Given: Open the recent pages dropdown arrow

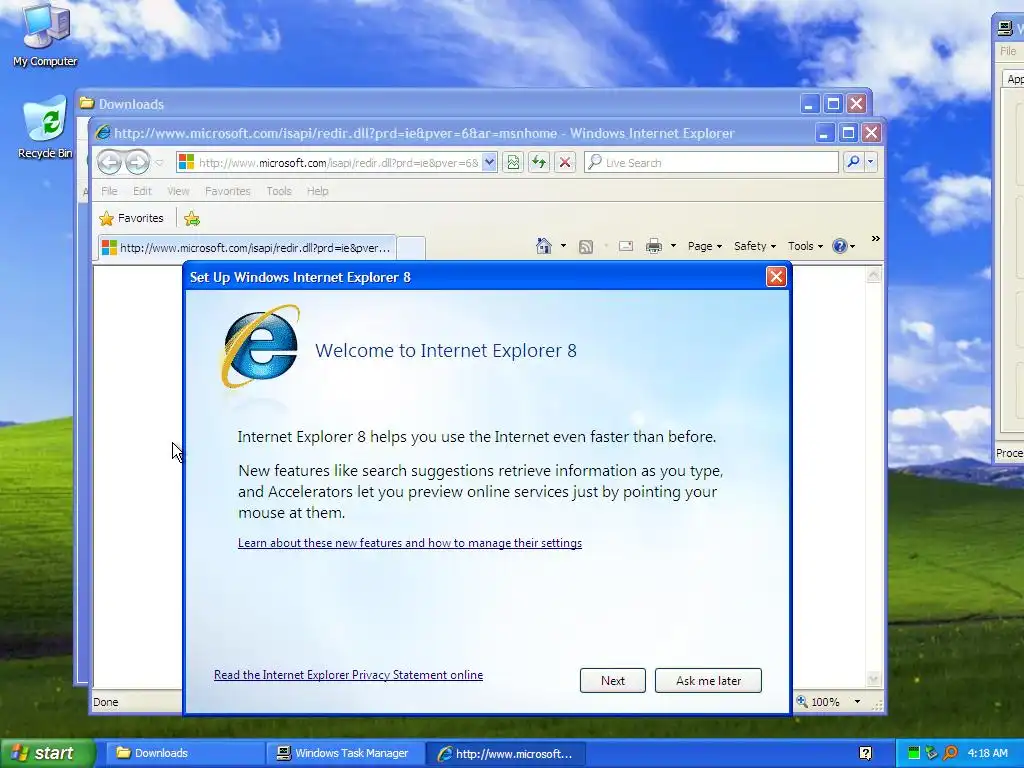Looking at the screenshot, I should 159,163.
